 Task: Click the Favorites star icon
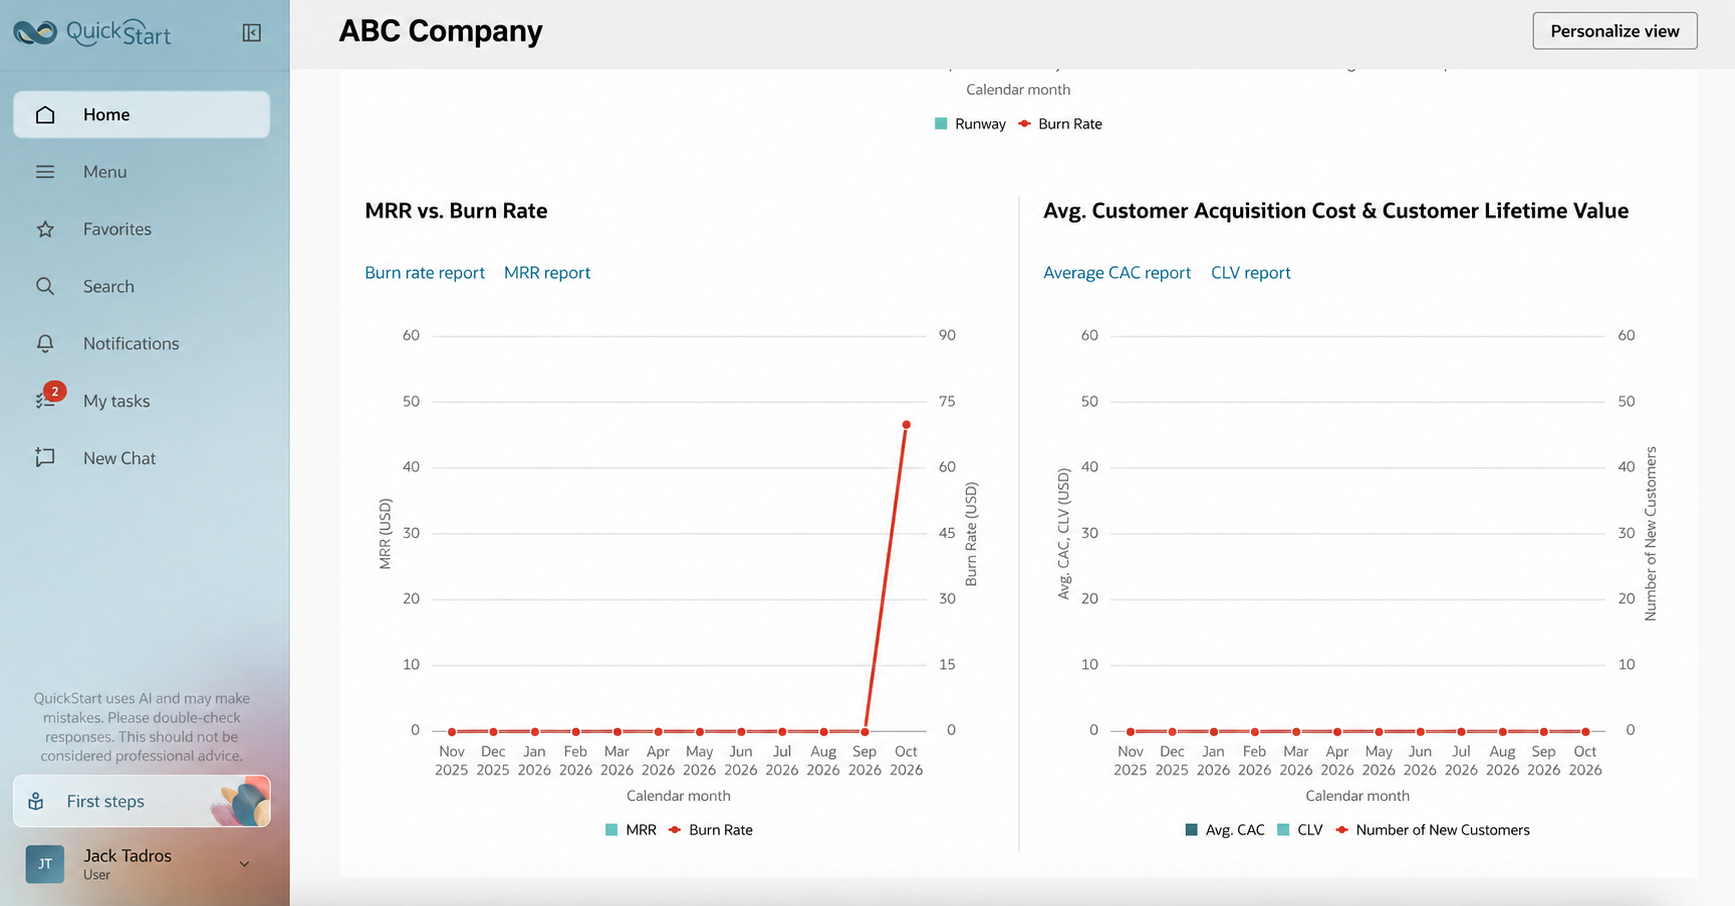(x=45, y=229)
